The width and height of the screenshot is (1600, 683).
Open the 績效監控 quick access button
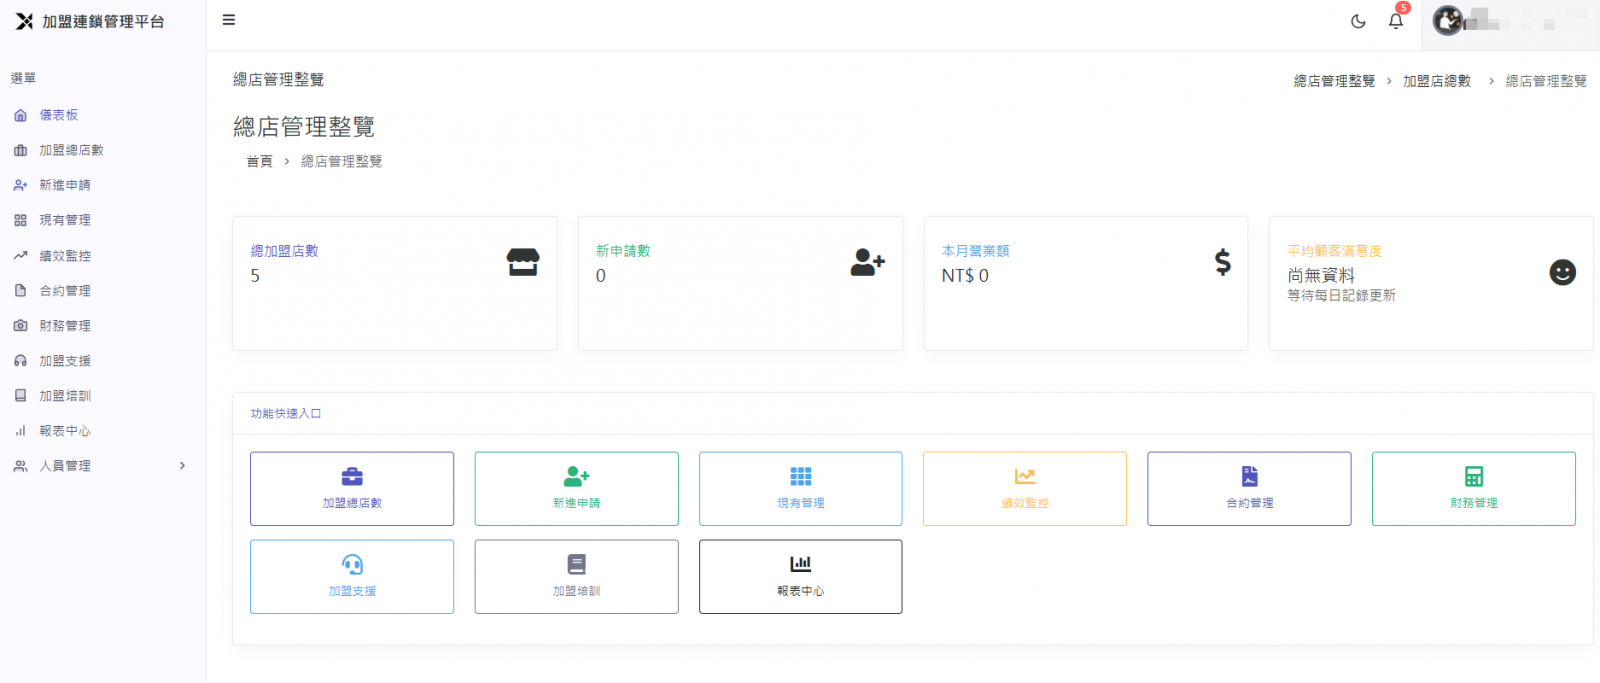tap(1025, 489)
